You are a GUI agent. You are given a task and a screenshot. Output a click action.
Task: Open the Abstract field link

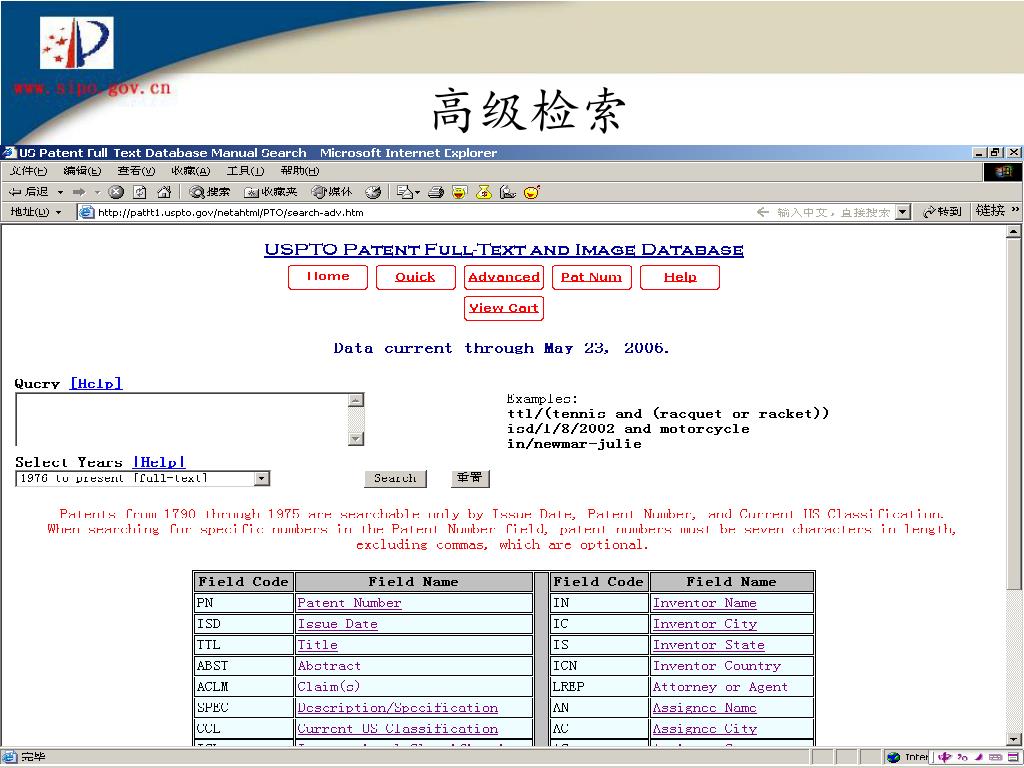pos(329,665)
